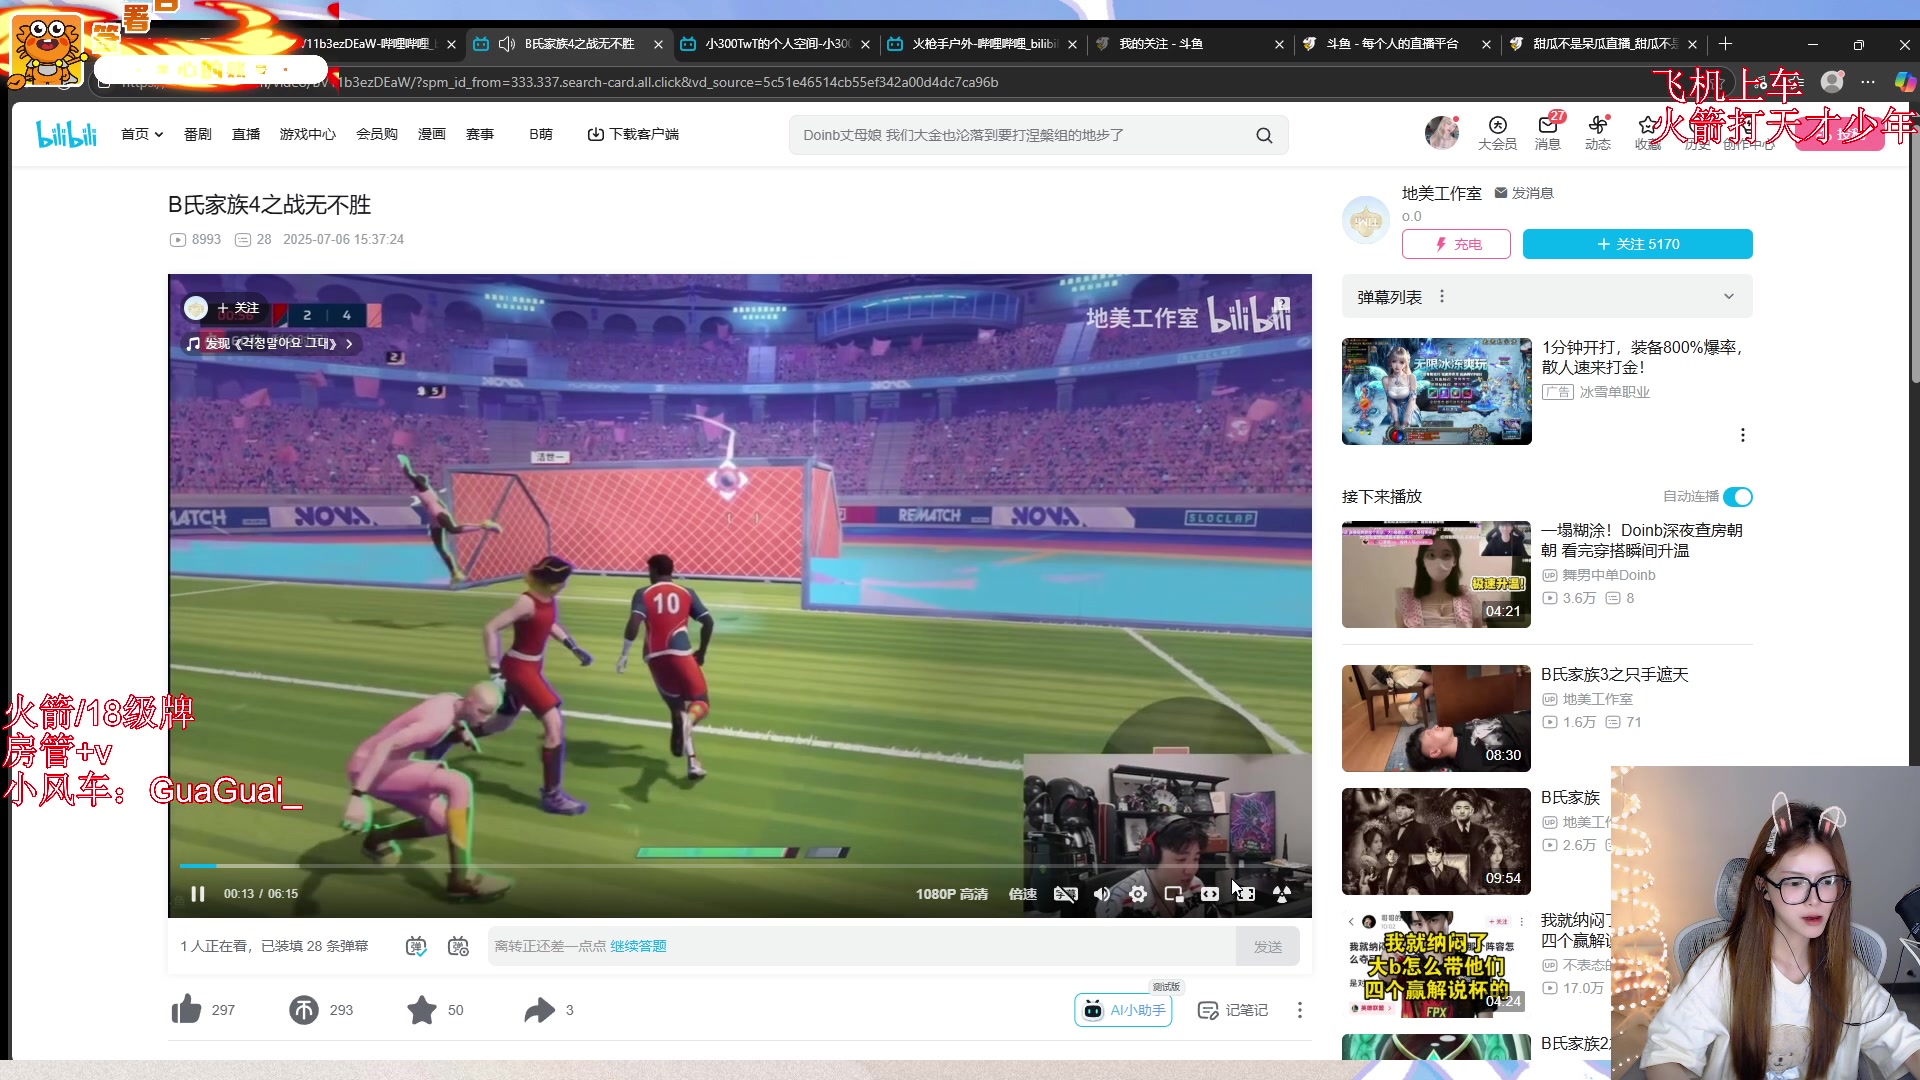This screenshot has height=1080, width=1920.
Task: Open 大会员 membership icon
Action: 1497,133
